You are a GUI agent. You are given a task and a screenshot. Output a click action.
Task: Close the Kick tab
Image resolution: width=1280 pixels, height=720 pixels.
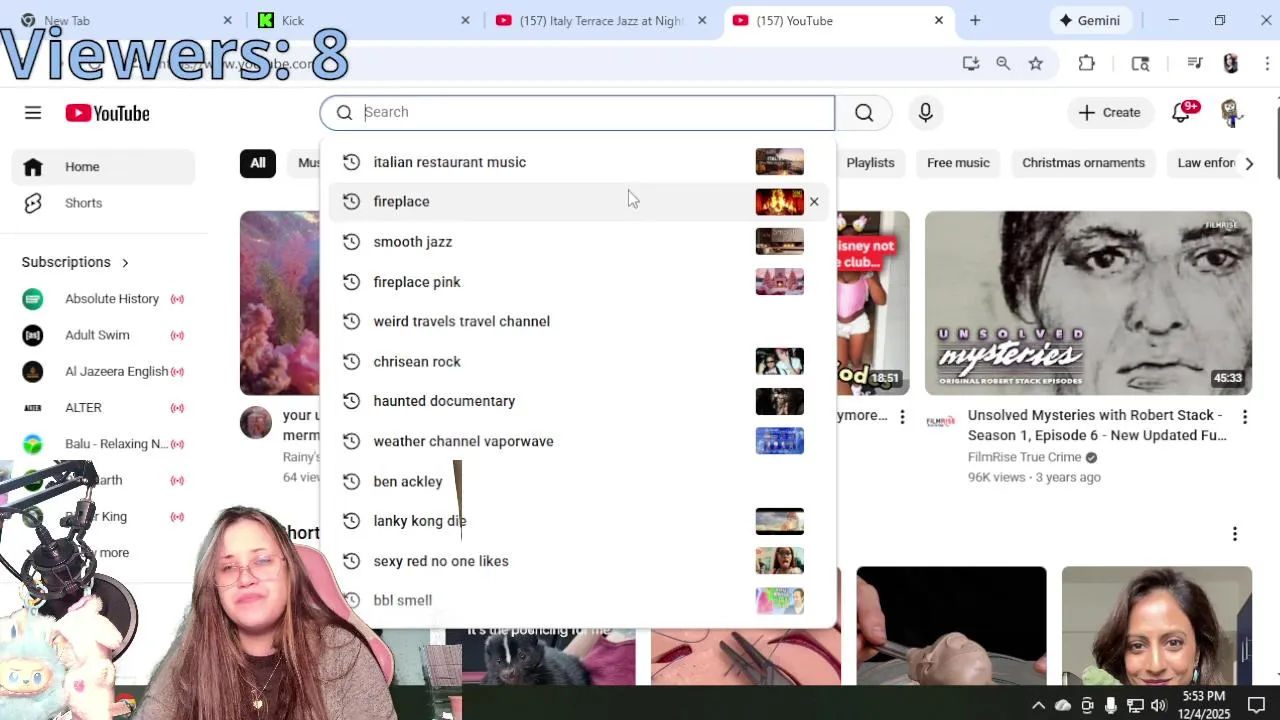(465, 20)
